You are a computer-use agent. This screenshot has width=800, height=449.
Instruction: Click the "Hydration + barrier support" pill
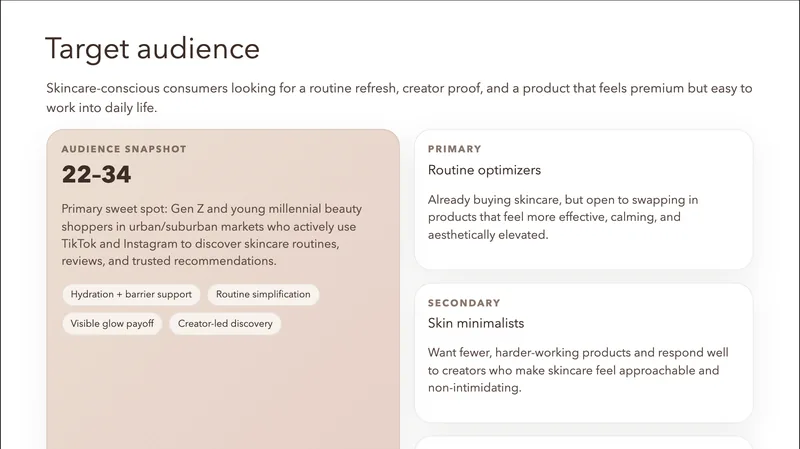tap(133, 295)
